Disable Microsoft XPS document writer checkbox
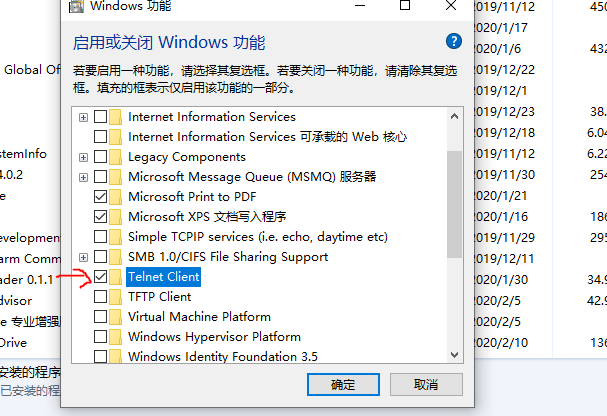The height and width of the screenshot is (416, 607). click(100, 216)
